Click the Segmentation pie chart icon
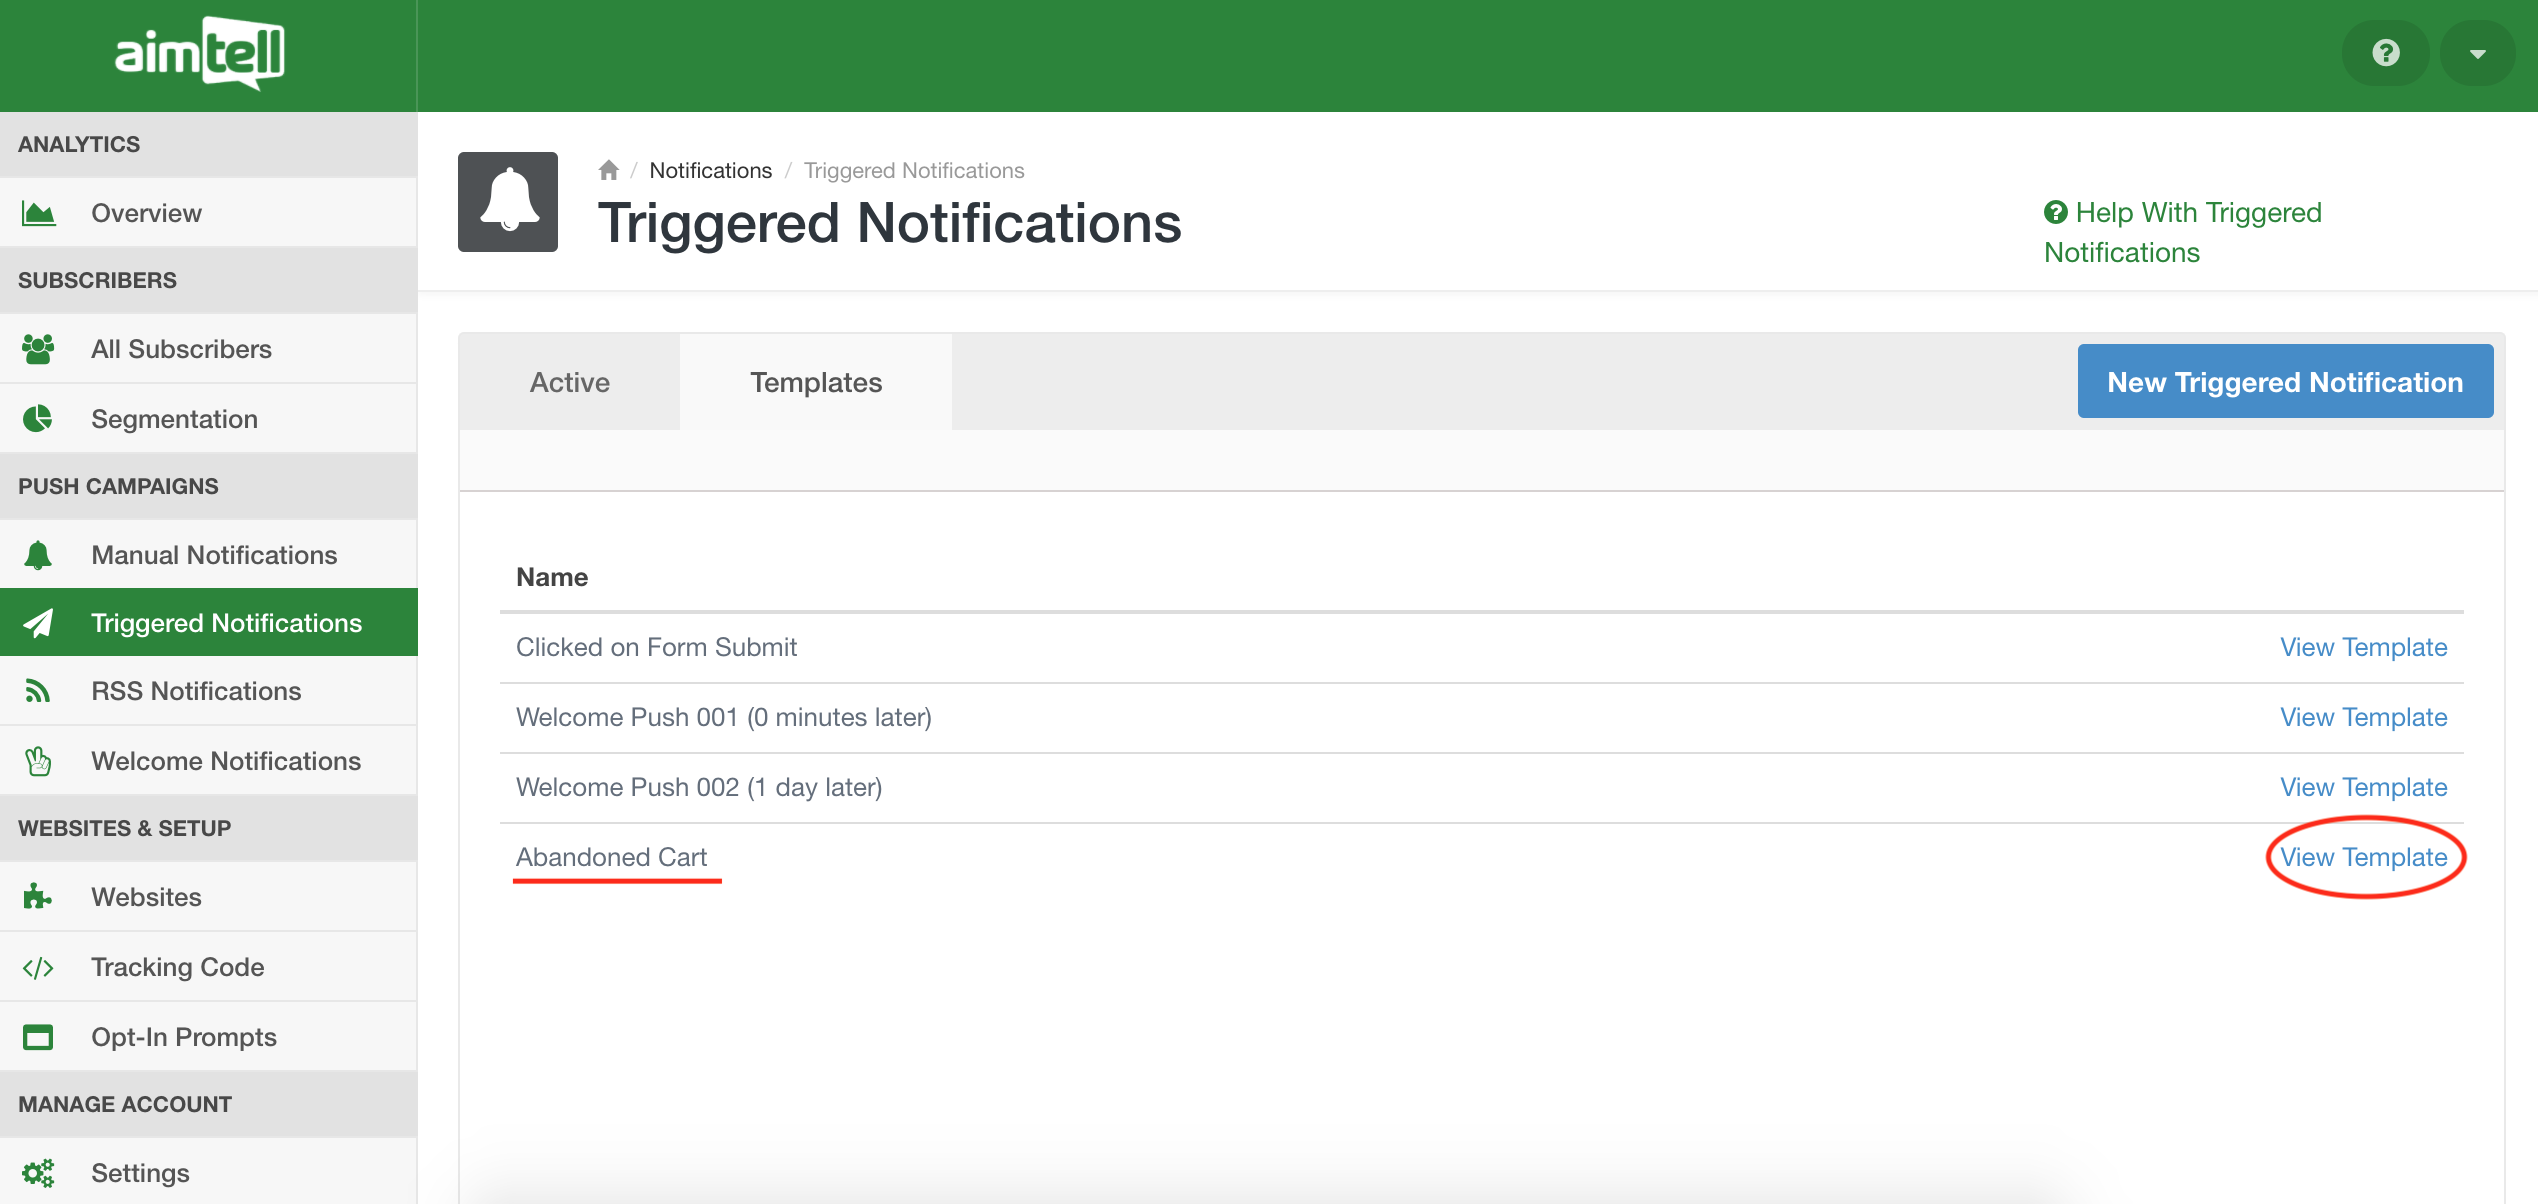 (x=38, y=418)
